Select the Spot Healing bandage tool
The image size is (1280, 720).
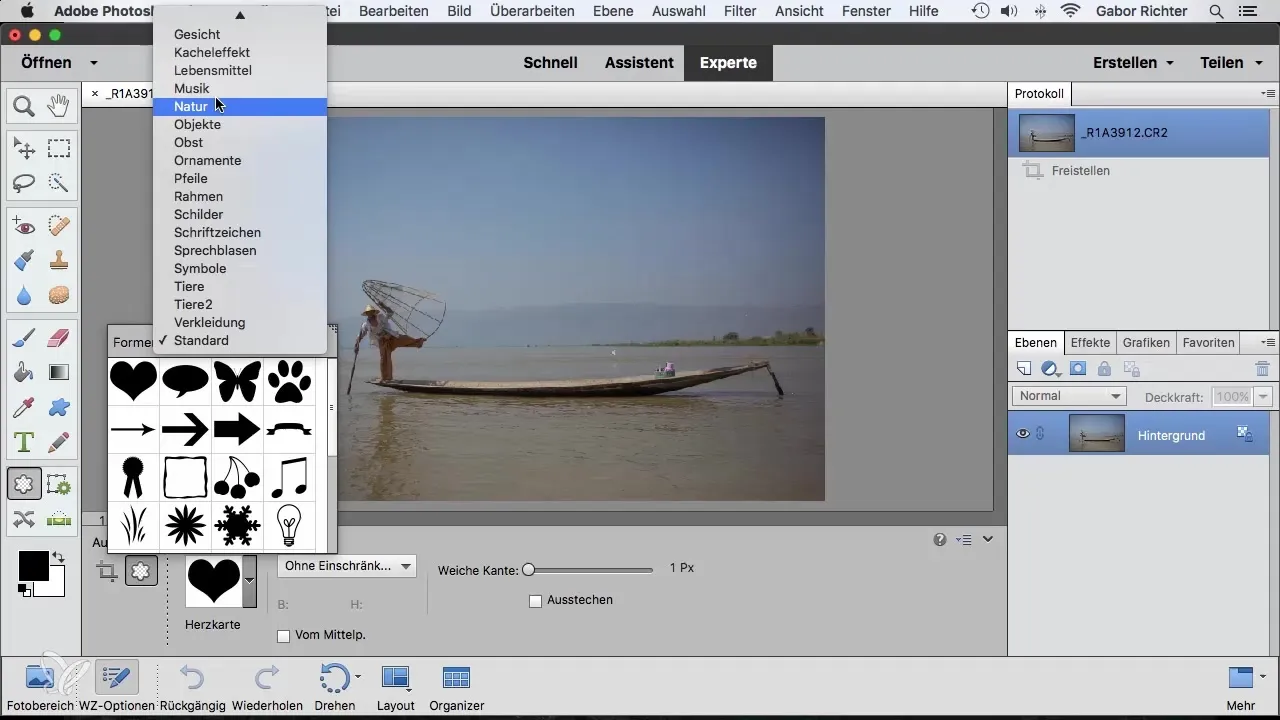59,227
